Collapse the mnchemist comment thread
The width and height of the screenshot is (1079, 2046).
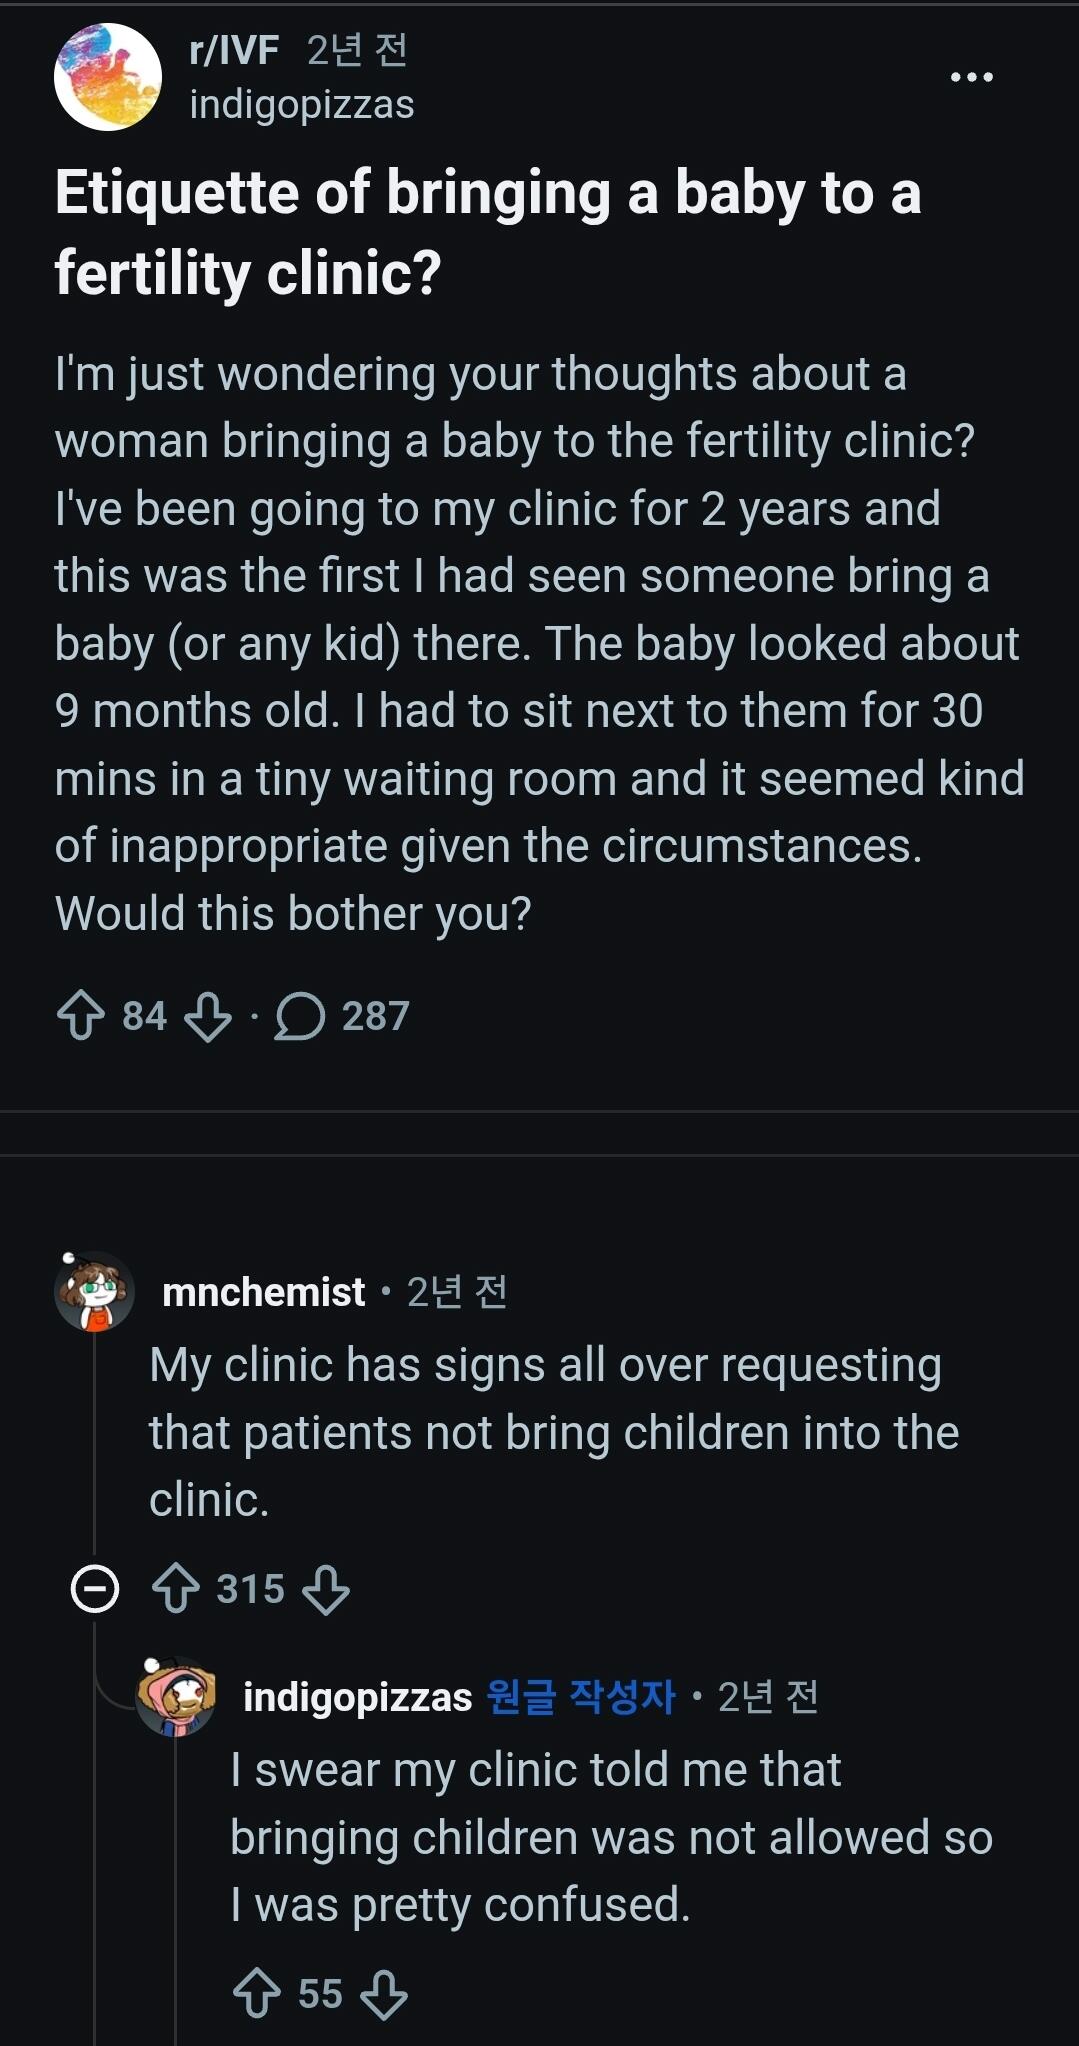pyautogui.click(x=95, y=1589)
